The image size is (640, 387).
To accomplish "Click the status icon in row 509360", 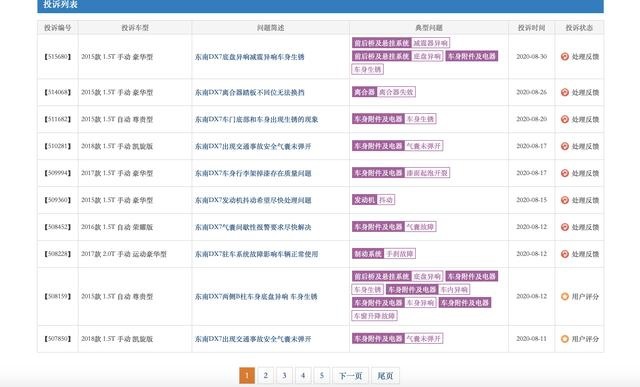I will pyautogui.click(x=565, y=200).
